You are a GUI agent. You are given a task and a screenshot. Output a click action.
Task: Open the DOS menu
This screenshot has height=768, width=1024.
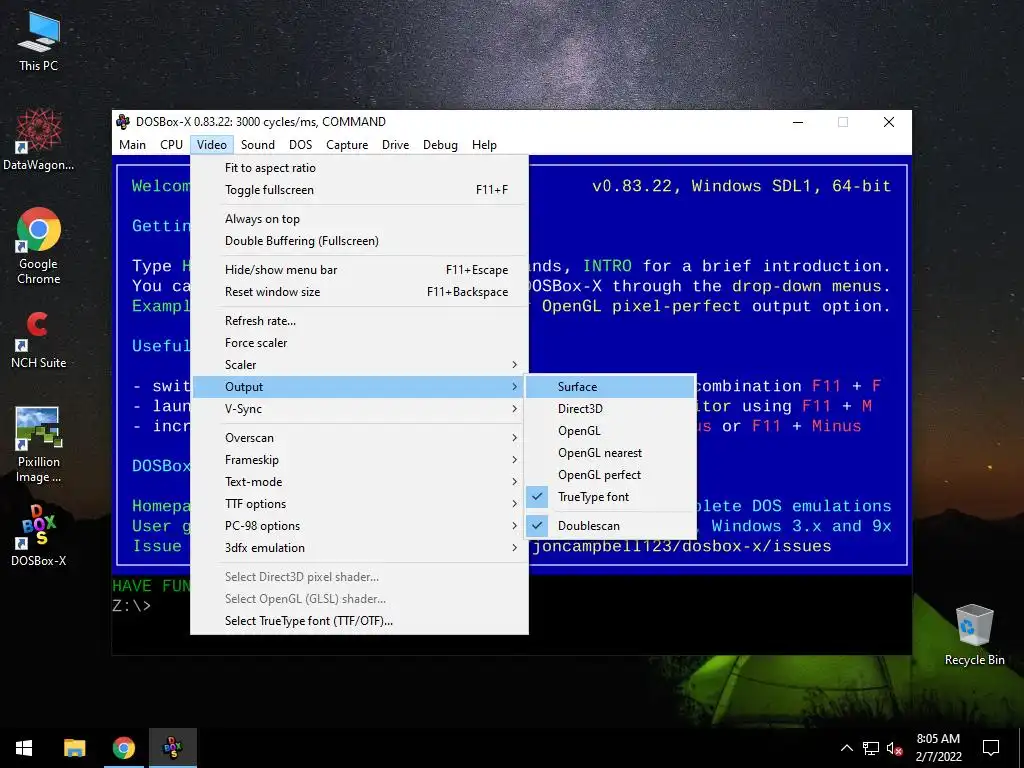point(300,145)
